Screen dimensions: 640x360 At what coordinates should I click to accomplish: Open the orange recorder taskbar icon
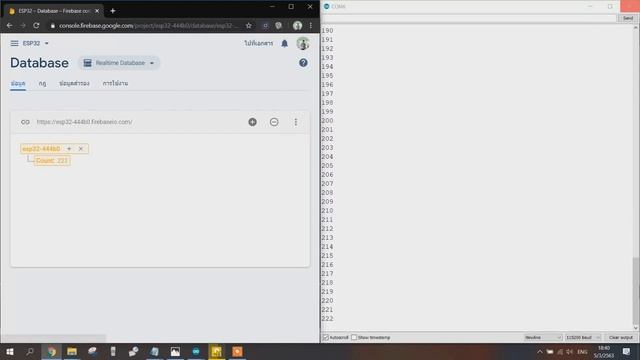(x=237, y=351)
